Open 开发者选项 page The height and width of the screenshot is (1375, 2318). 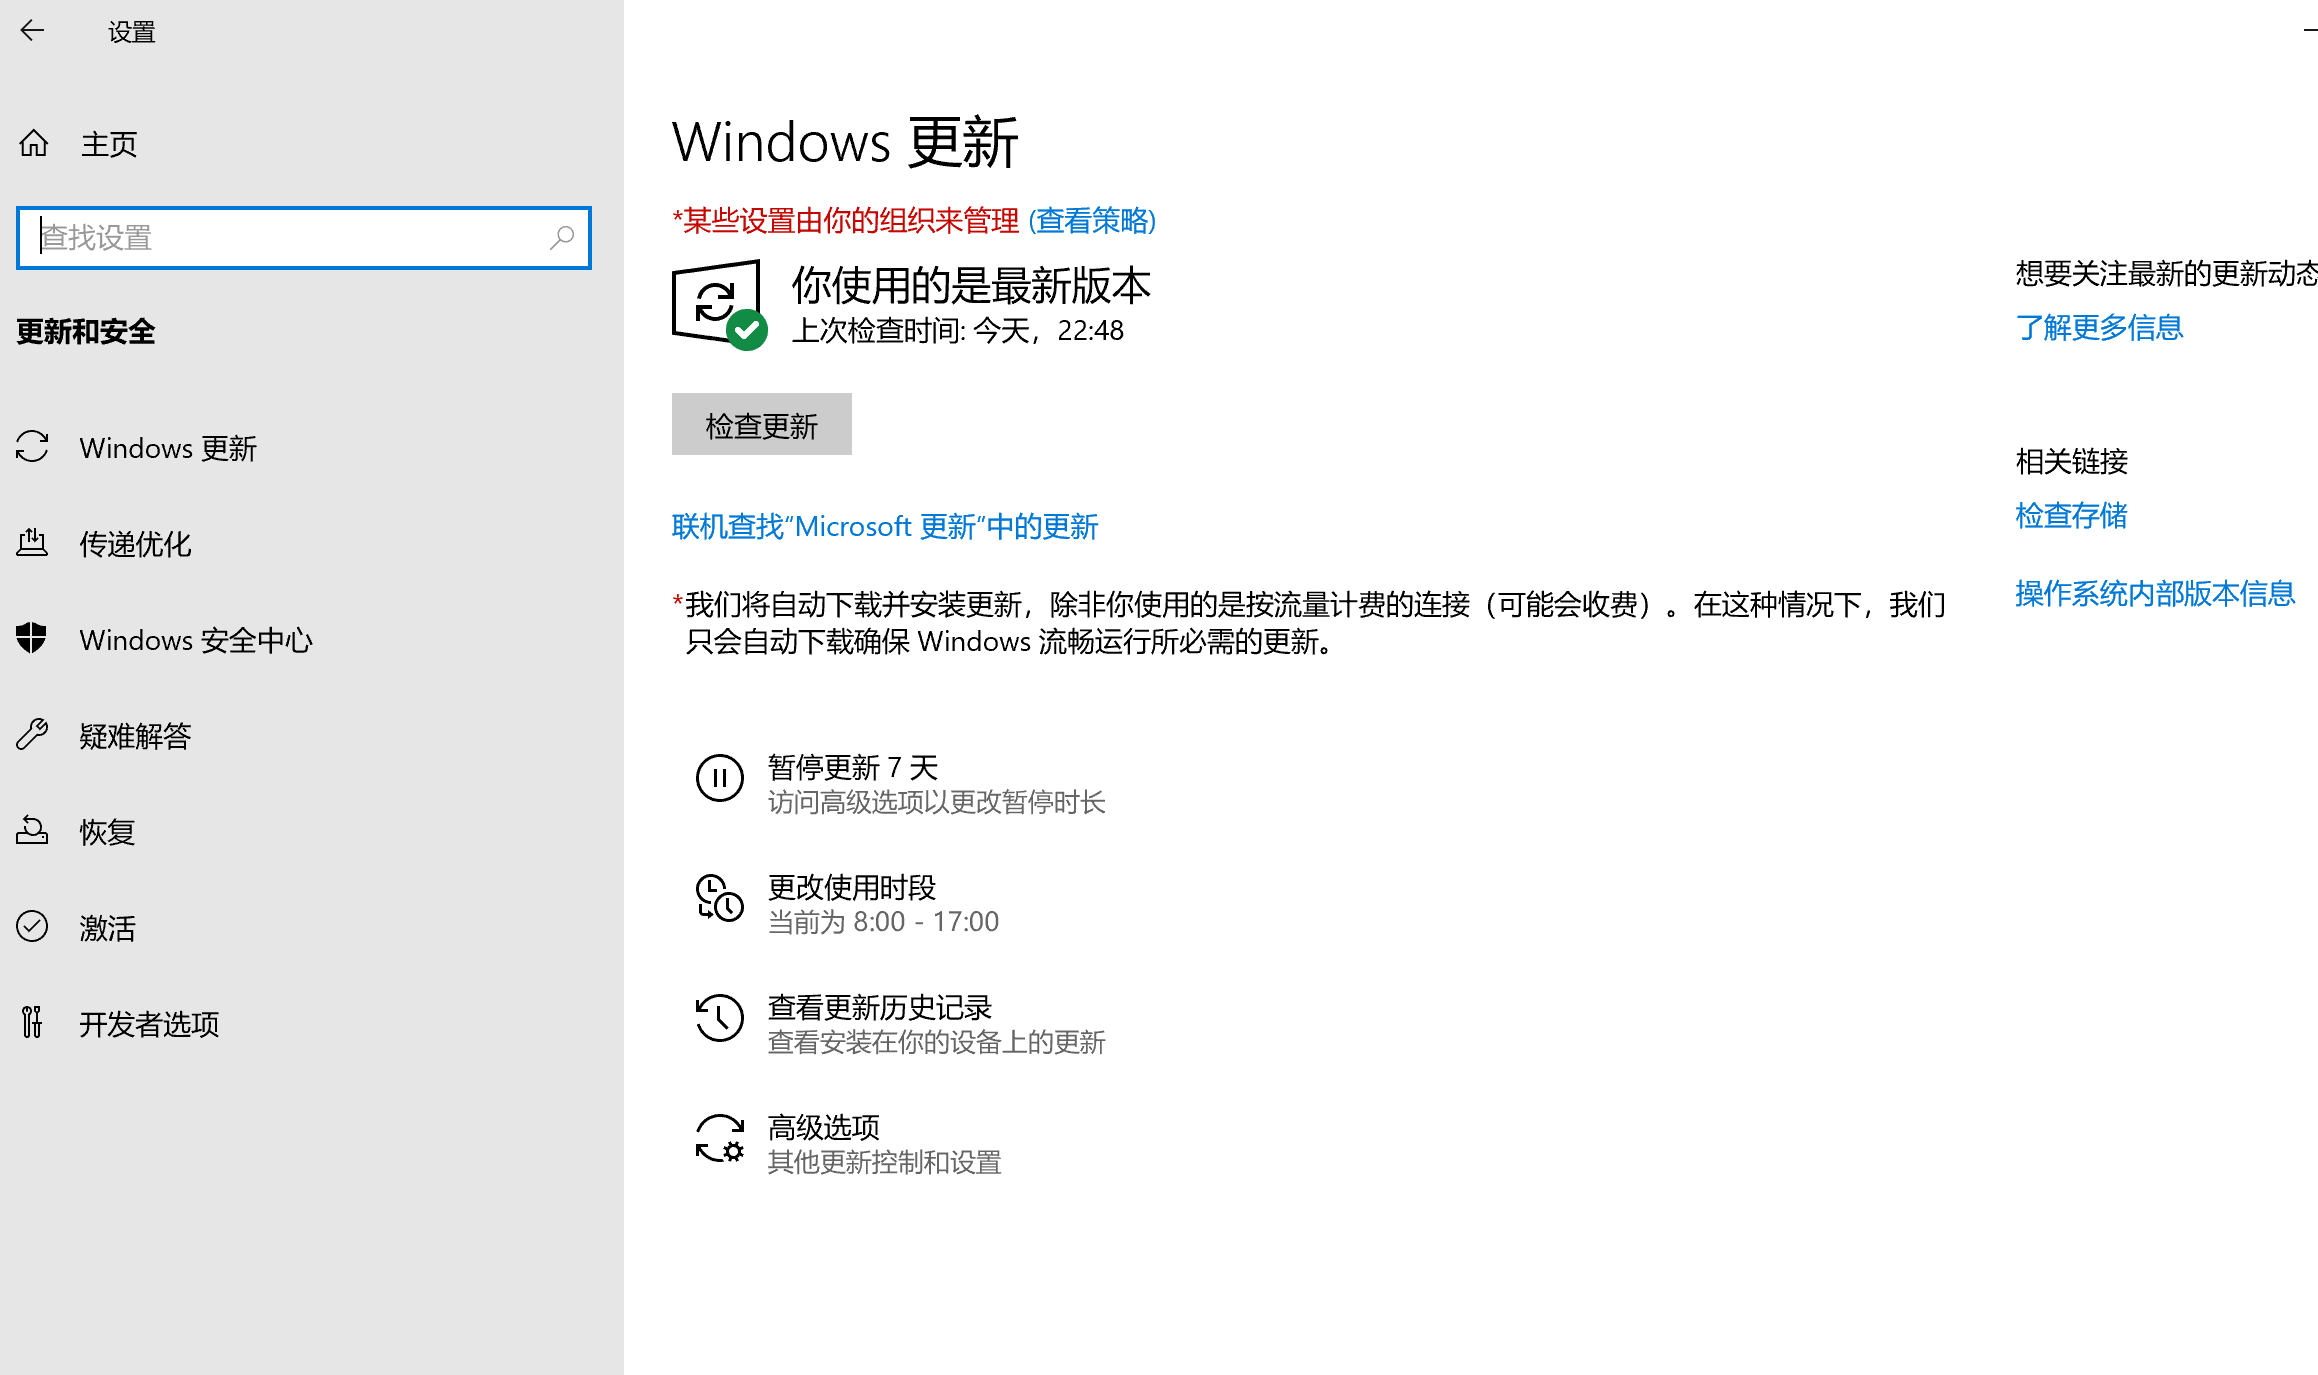(x=149, y=1024)
